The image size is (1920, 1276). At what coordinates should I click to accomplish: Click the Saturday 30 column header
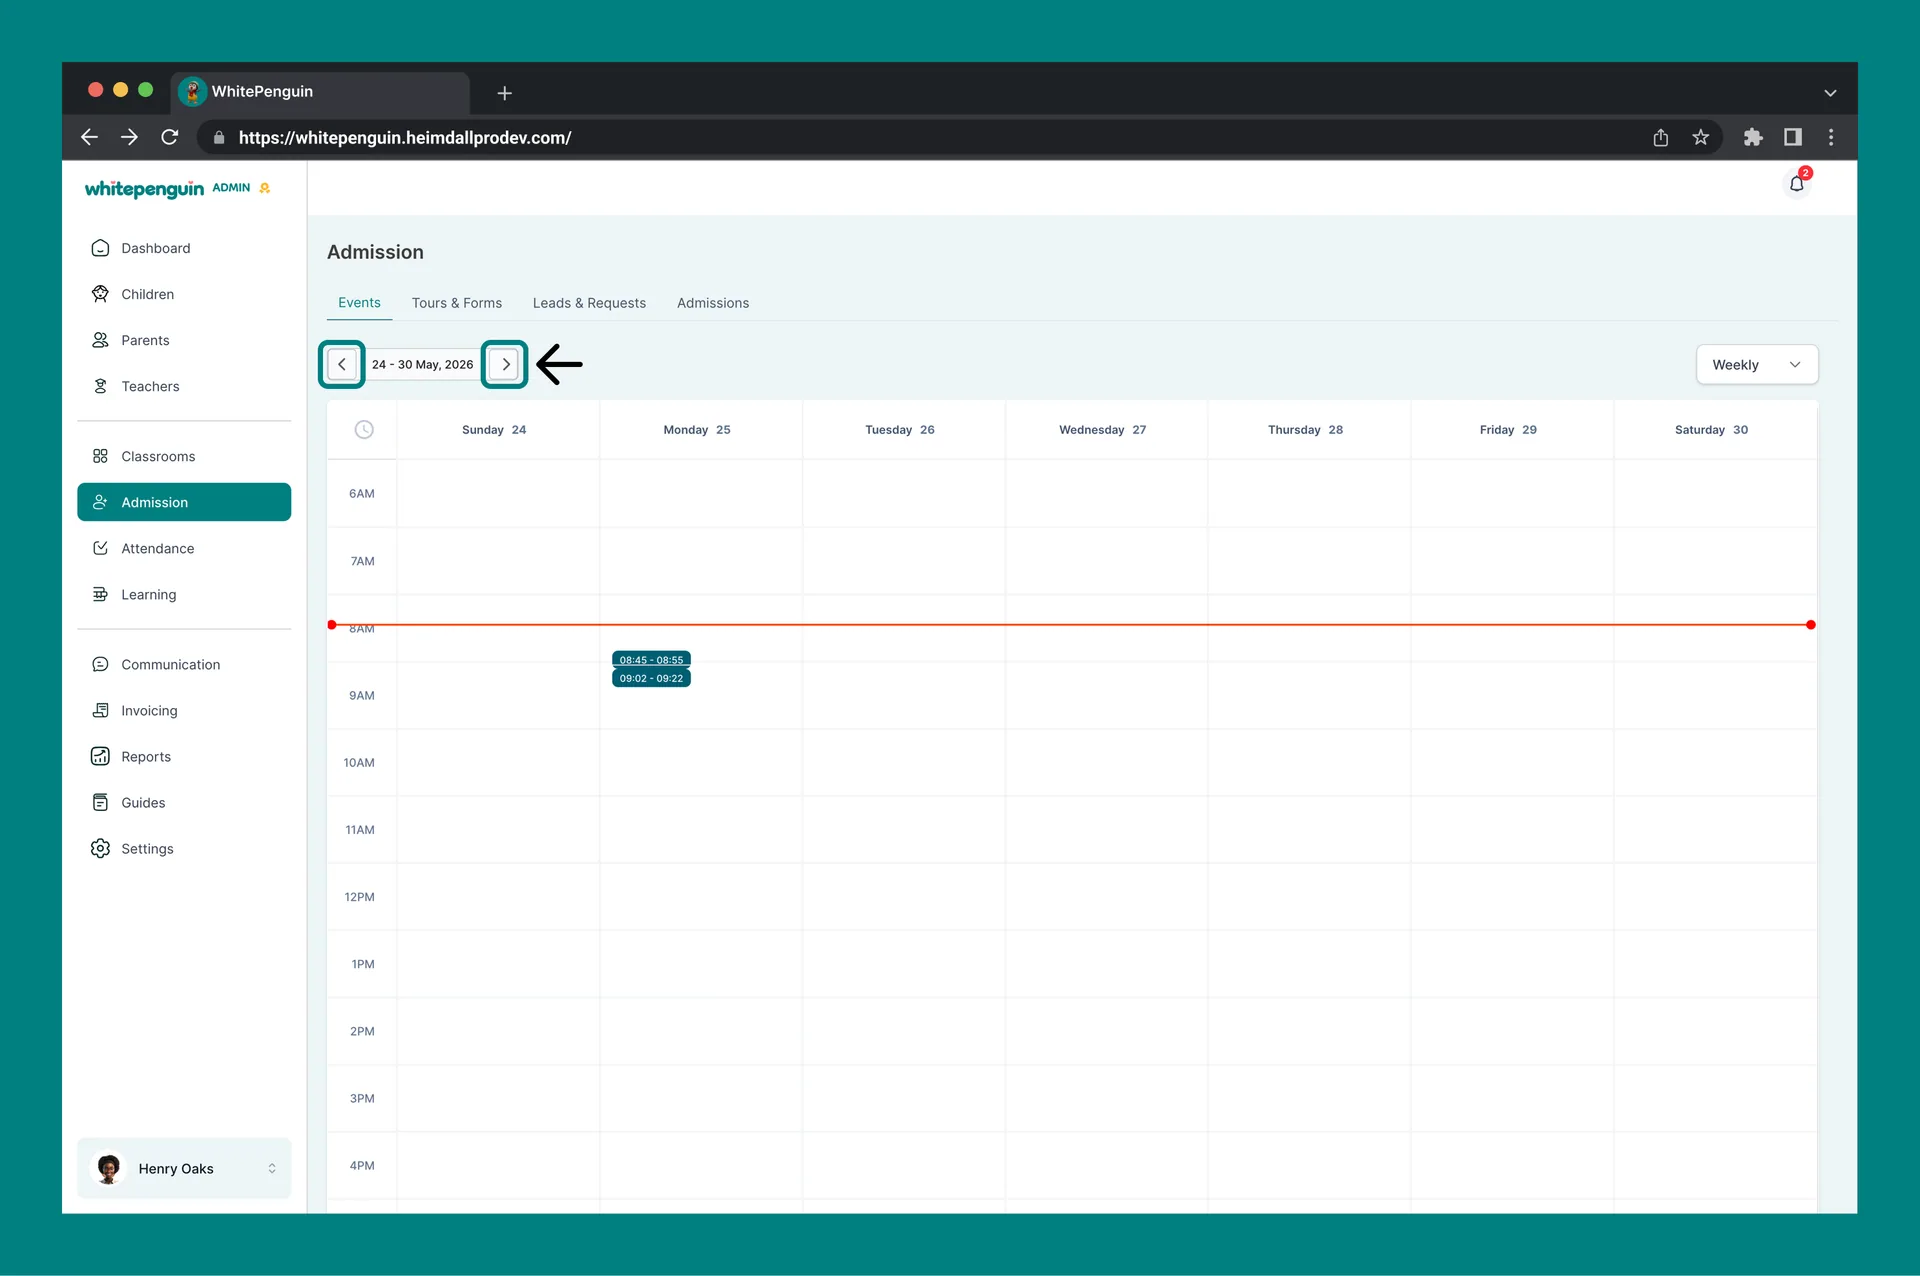coord(1712,430)
